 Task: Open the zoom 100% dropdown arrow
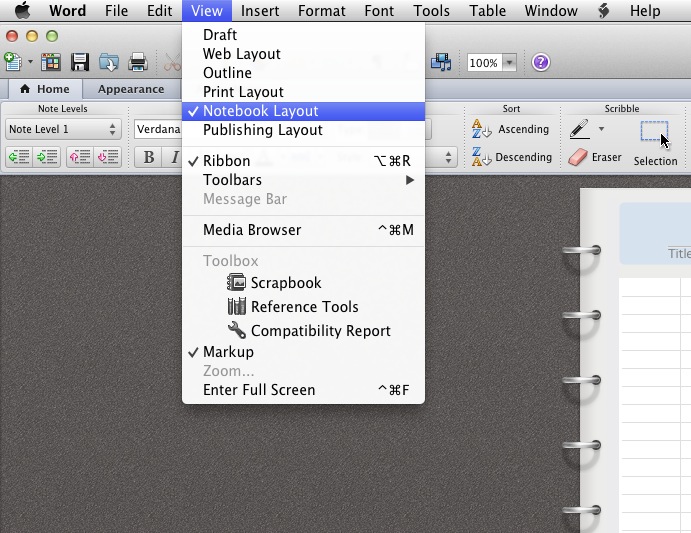(509, 63)
